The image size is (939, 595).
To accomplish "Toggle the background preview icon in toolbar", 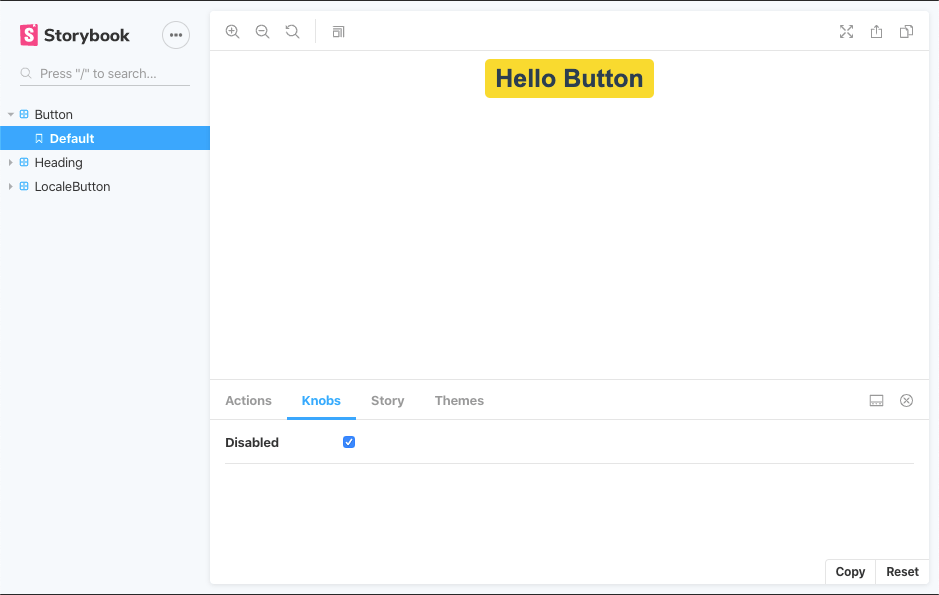I will coord(338,32).
